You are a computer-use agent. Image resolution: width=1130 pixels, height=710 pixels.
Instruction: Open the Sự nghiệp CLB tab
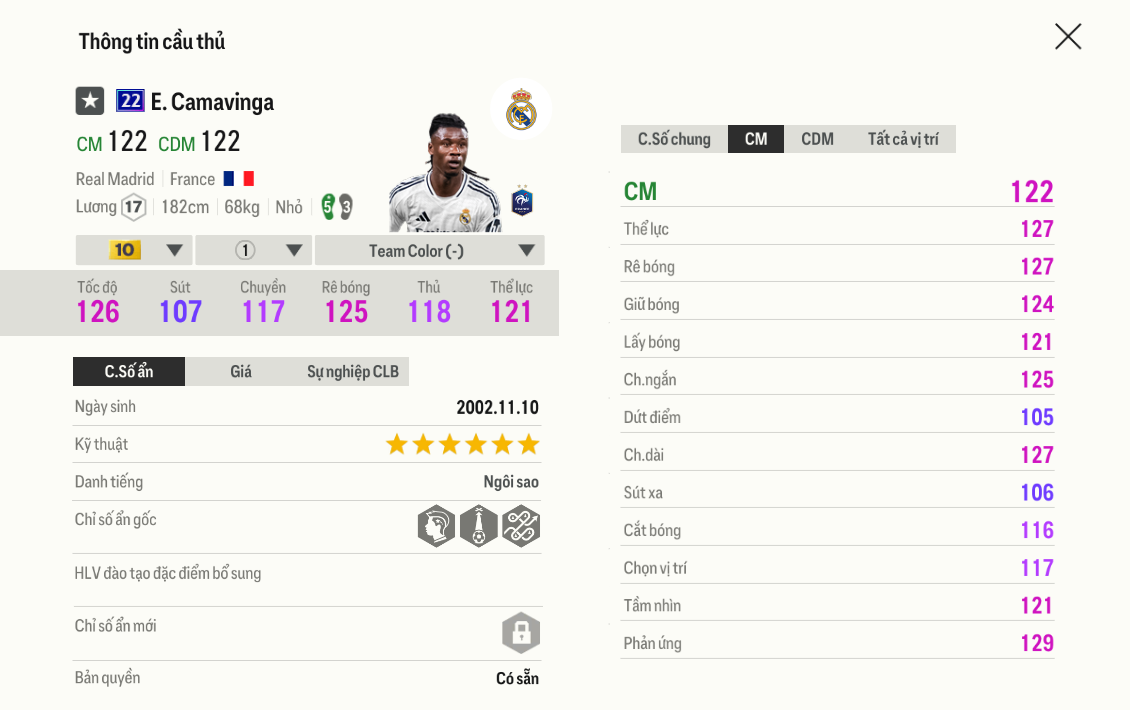[352, 371]
